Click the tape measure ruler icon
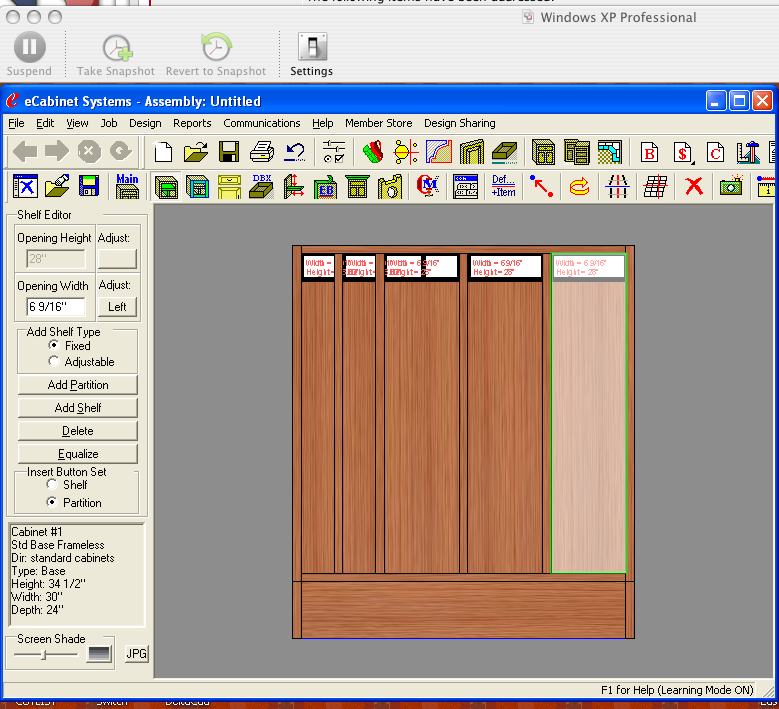The image size is (779, 709). point(767,186)
